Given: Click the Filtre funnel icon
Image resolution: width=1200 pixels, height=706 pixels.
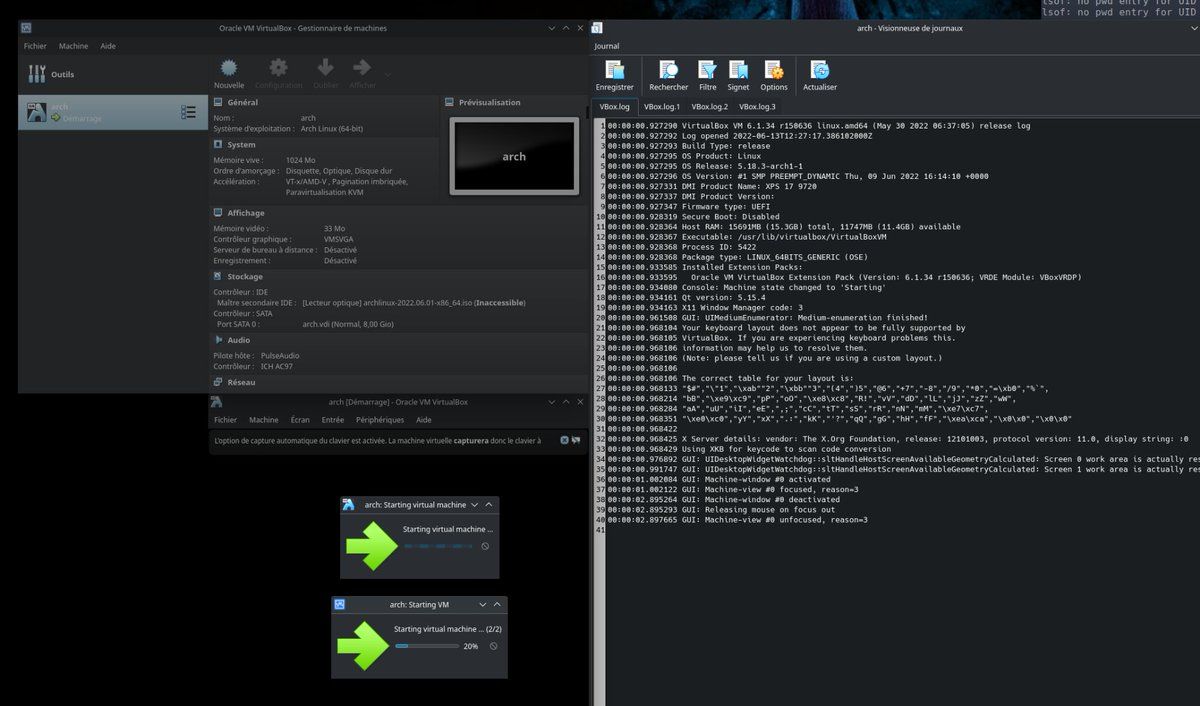Looking at the screenshot, I should 707,71.
